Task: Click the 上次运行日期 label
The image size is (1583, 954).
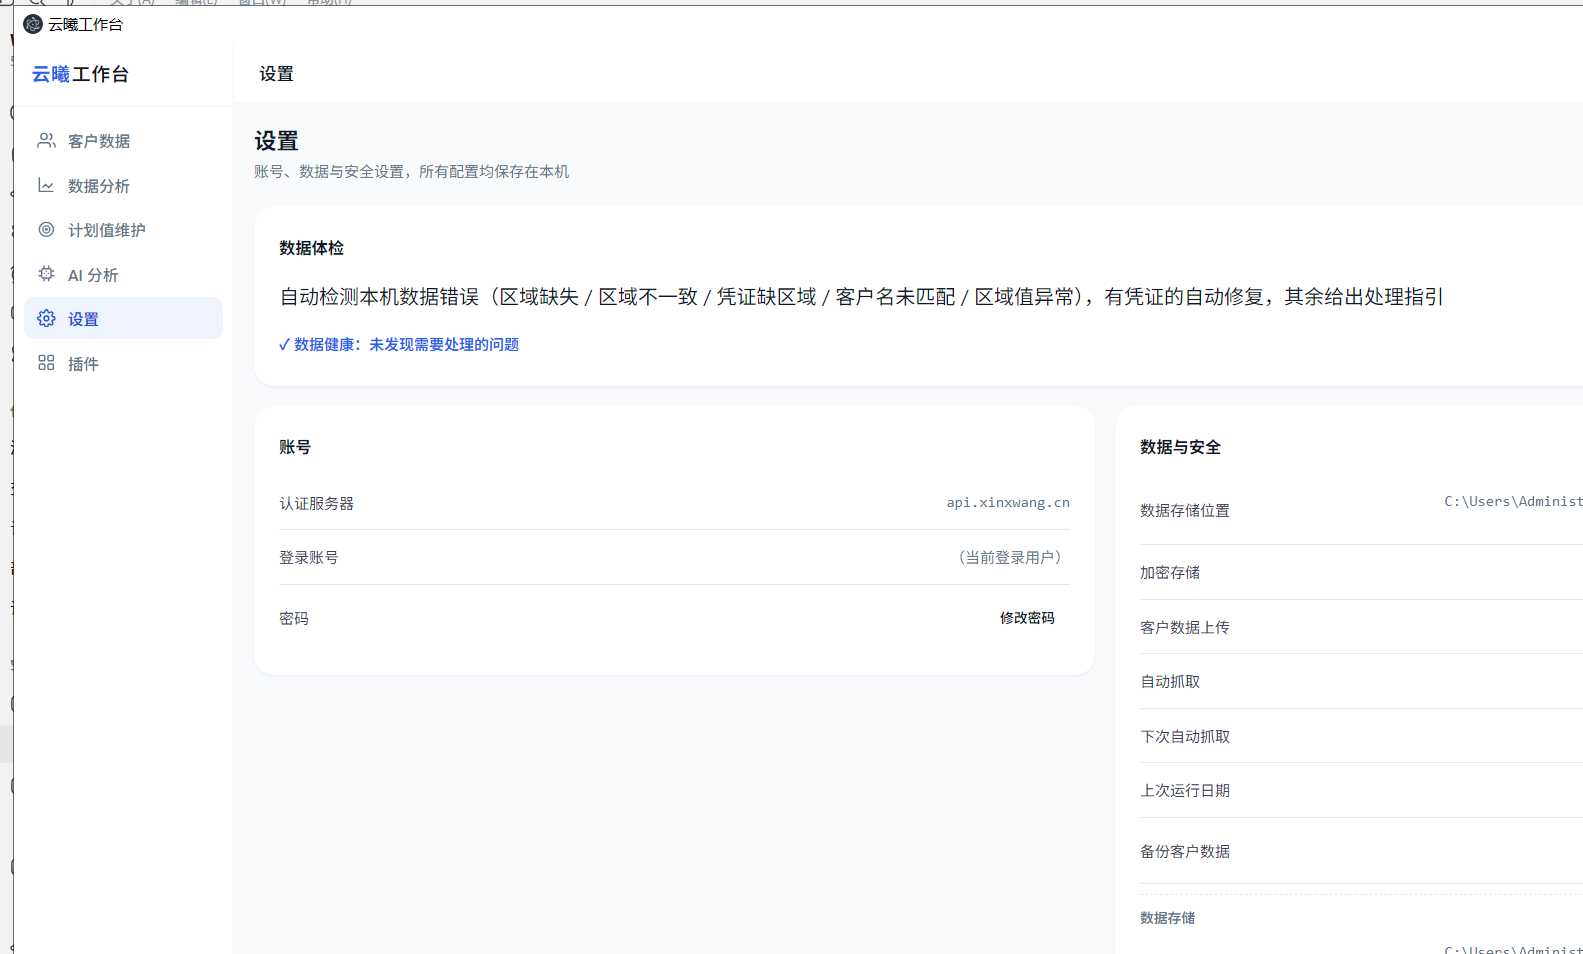Action: point(1185,790)
